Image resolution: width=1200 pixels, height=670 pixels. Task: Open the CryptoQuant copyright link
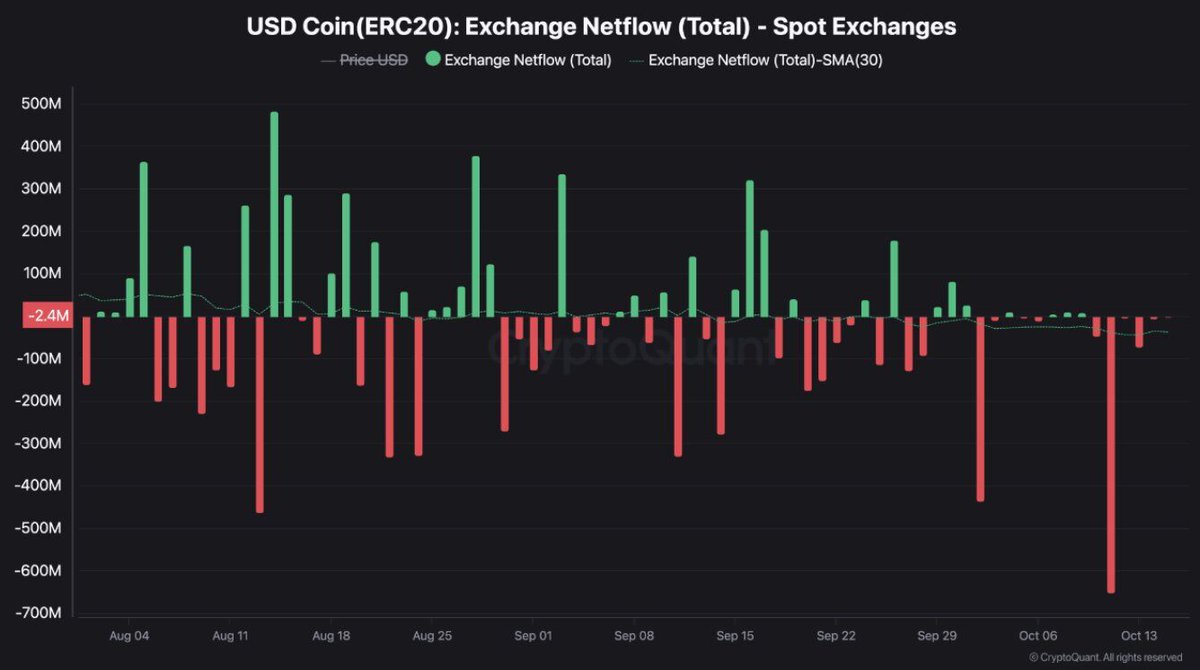click(x=1105, y=656)
